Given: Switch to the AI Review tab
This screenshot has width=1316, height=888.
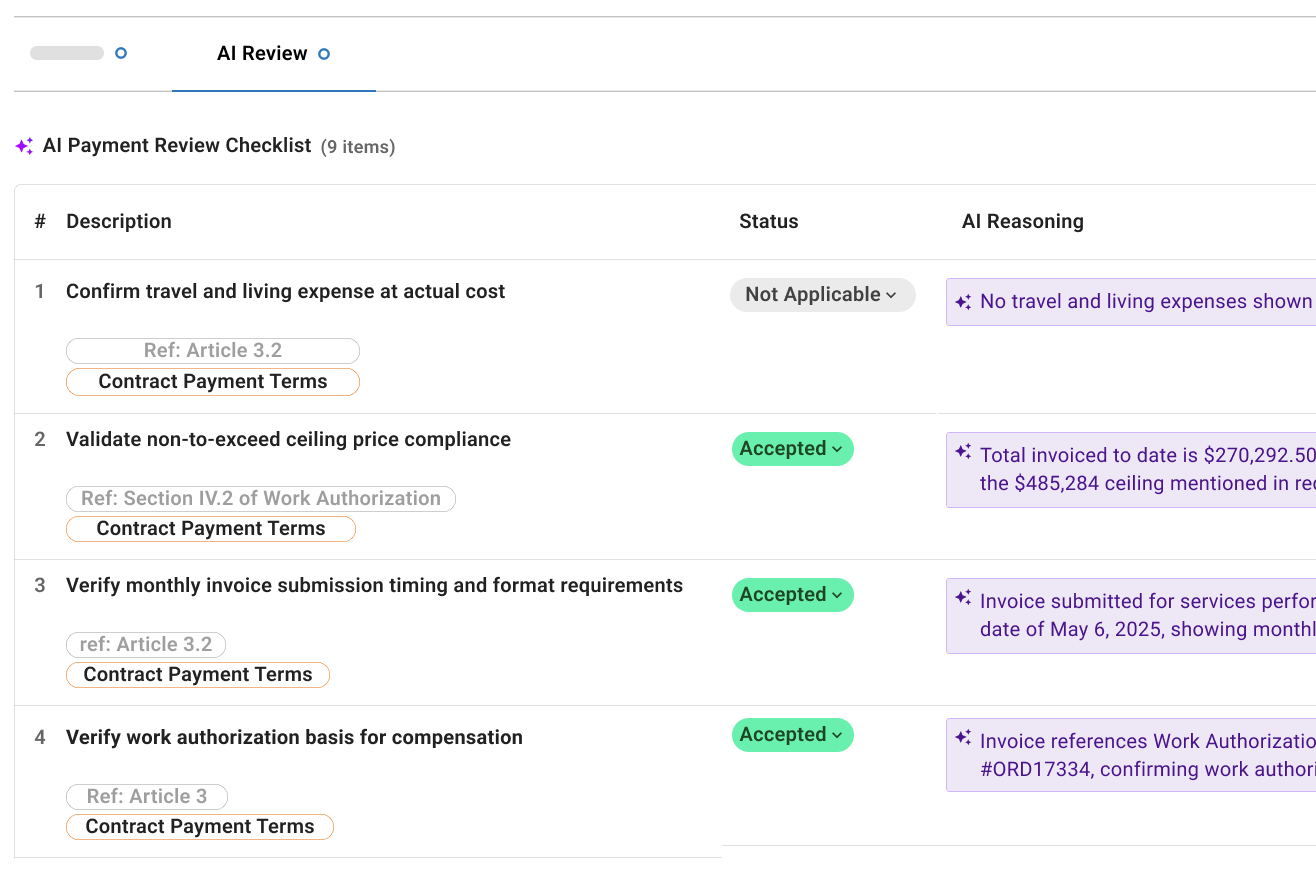Looking at the screenshot, I should 262,54.
